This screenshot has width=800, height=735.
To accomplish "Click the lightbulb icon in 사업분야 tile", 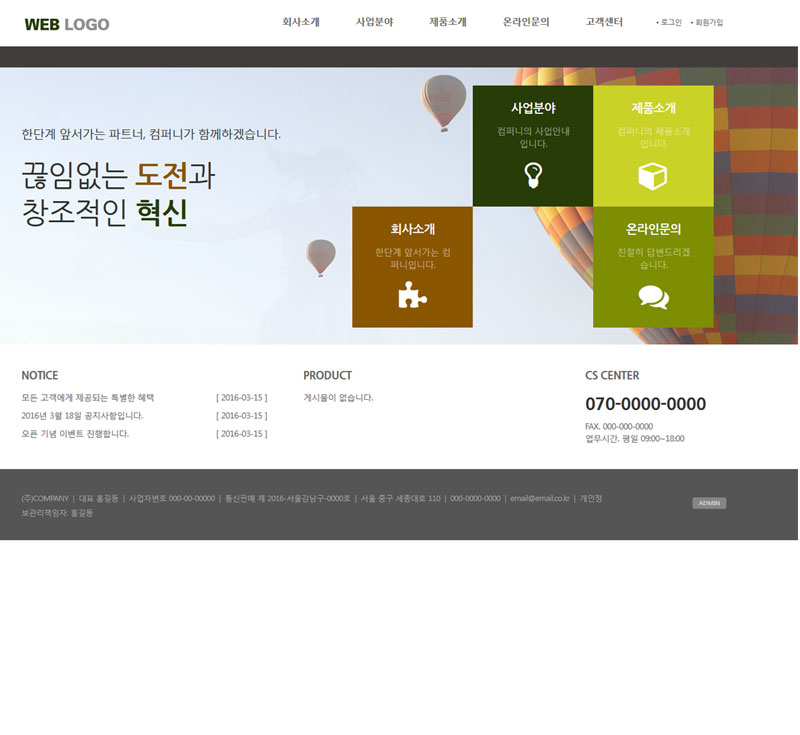I will [x=533, y=175].
